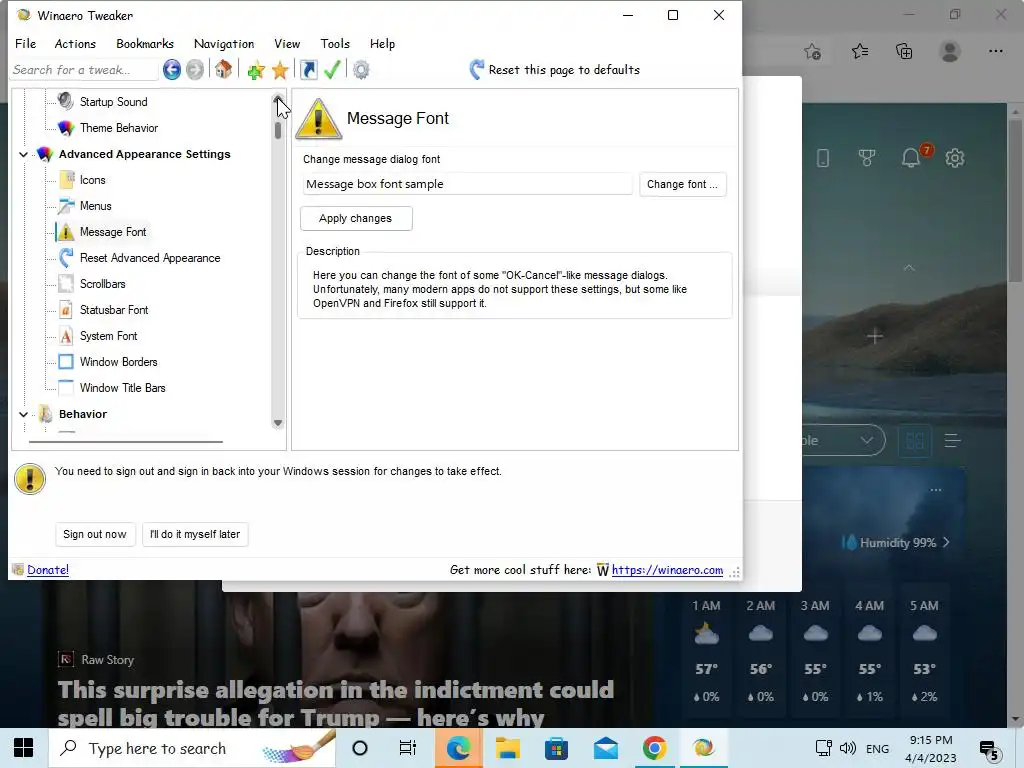Viewport: 1024px width, 768px height.
Task: Click the Scrollbars tree entry icon
Action: [x=66, y=283]
